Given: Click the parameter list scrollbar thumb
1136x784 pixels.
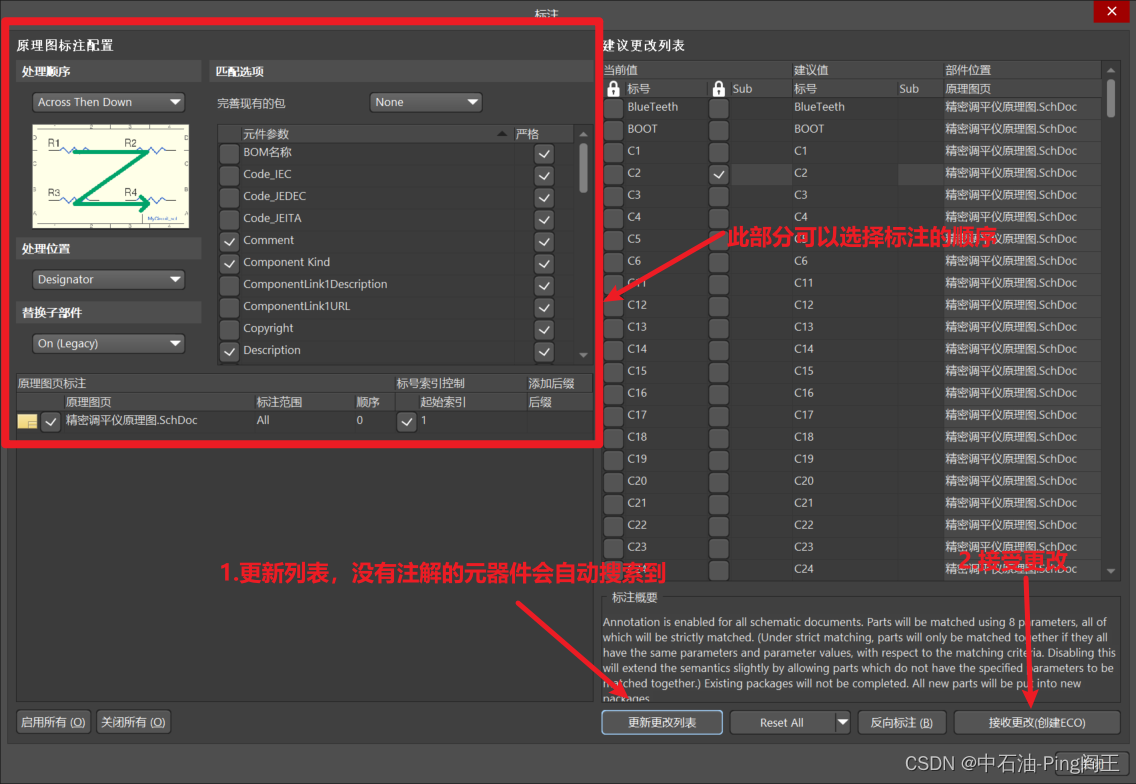Looking at the screenshot, I should (x=583, y=168).
